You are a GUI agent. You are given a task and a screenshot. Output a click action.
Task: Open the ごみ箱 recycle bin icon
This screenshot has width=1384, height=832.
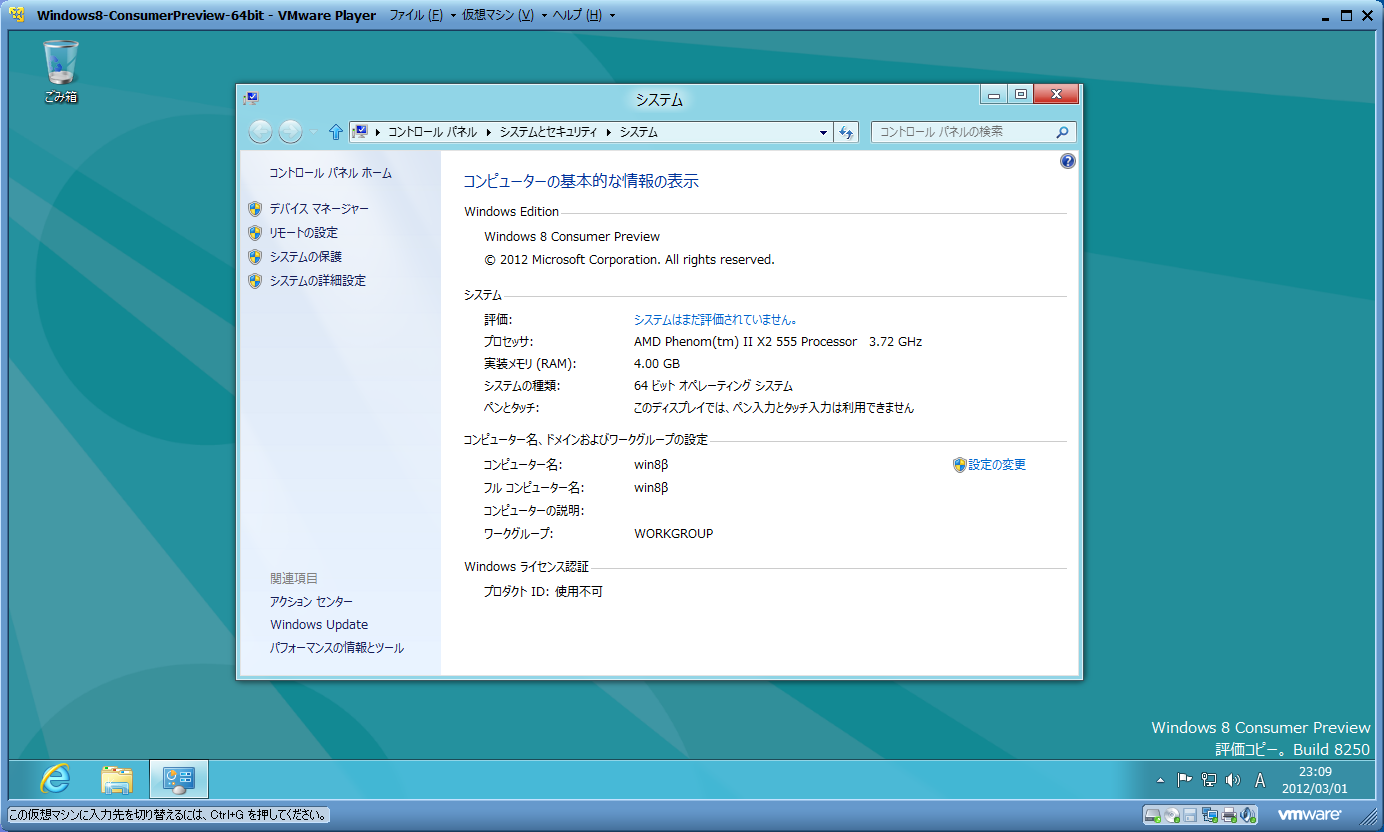click(x=60, y=72)
